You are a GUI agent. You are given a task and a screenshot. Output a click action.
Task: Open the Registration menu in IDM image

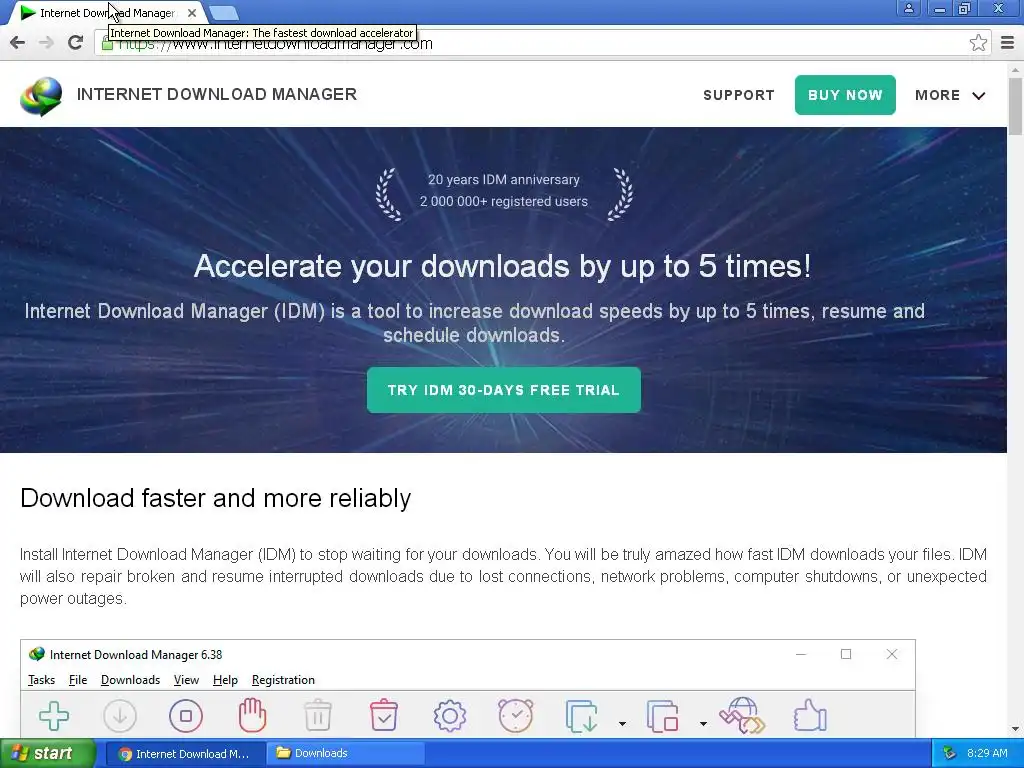pyautogui.click(x=283, y=680)
